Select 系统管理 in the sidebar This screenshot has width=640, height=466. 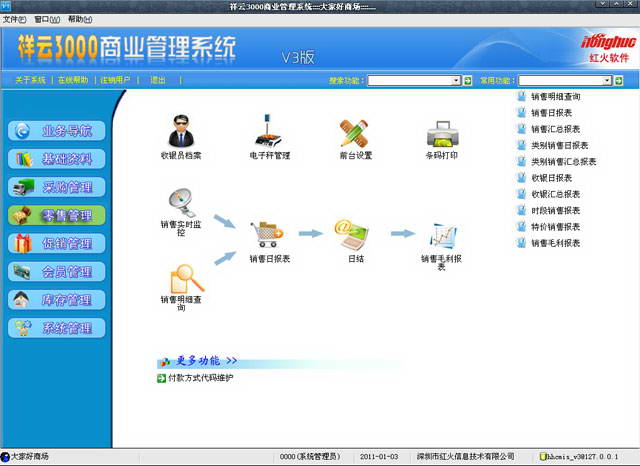click(56, 328)
